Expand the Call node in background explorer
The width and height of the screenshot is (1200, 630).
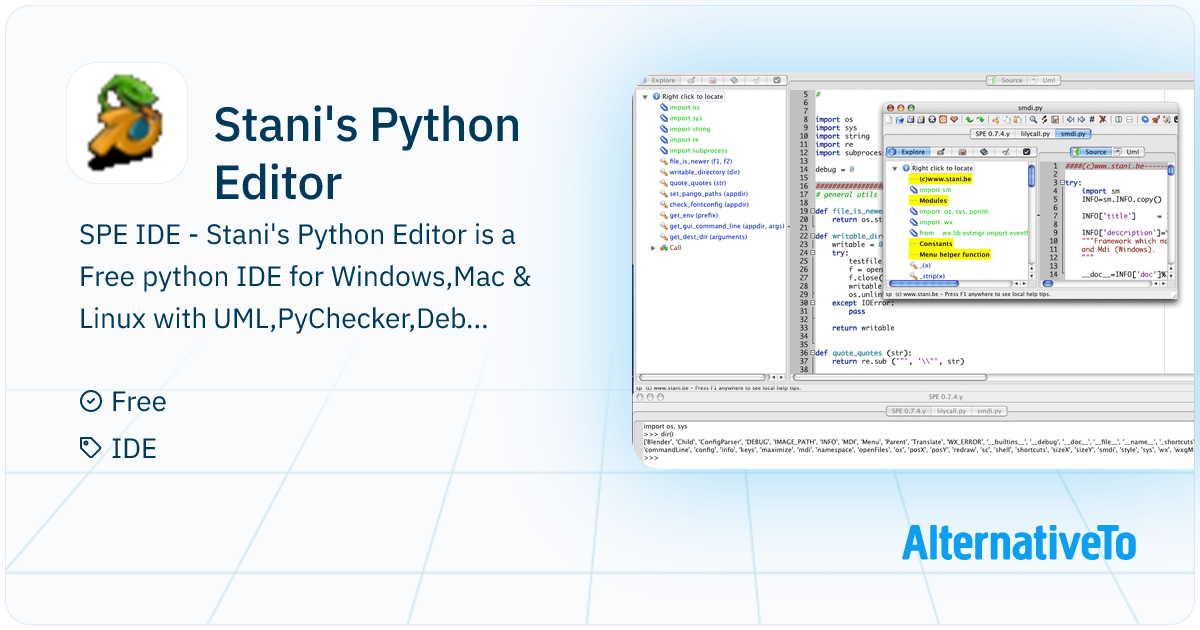click(653, 248)
